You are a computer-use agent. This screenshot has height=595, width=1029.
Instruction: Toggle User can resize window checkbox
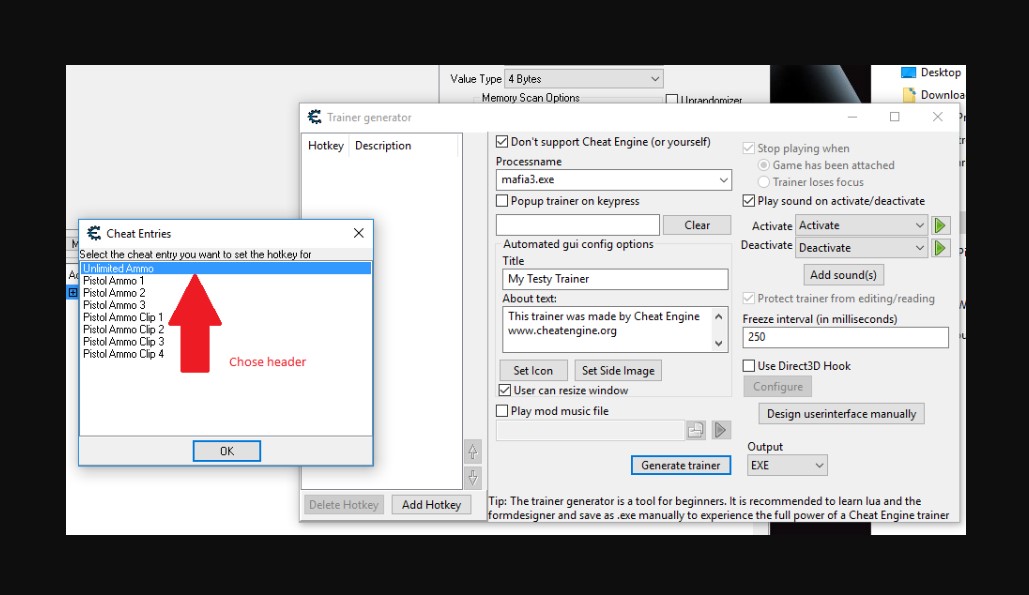point(505,390)
